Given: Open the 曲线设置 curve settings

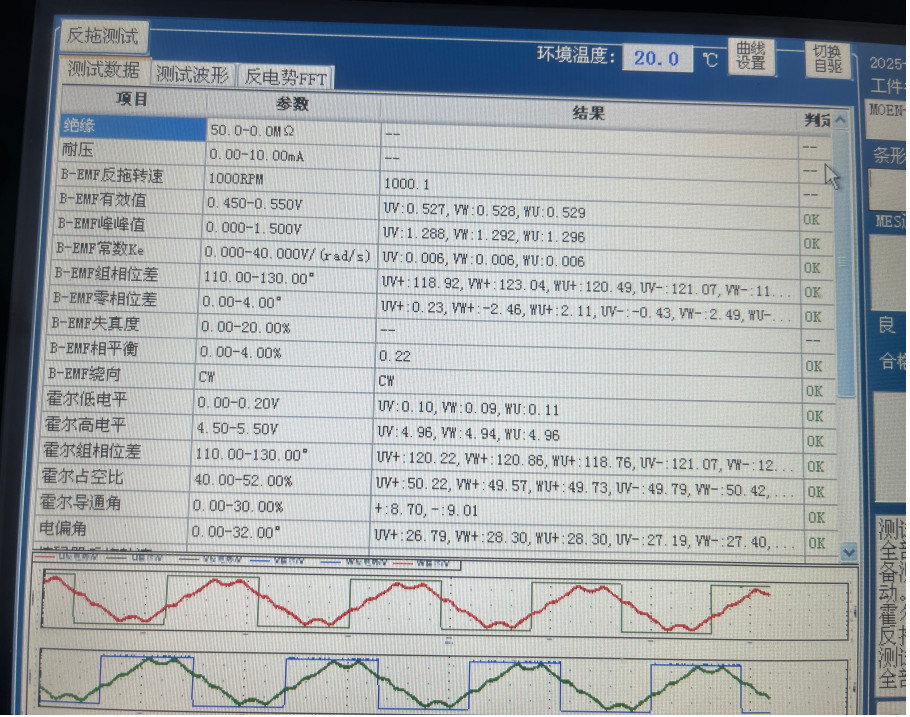Looking at the screenshot, I should coord(751,56).
